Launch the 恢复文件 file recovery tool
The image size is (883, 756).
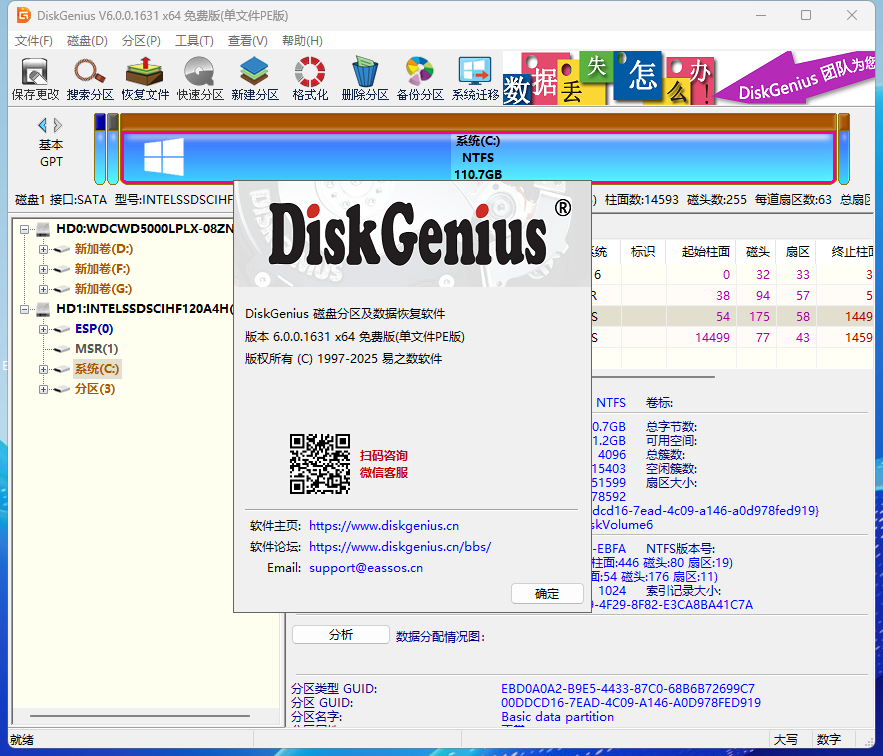tap(145, 79)
